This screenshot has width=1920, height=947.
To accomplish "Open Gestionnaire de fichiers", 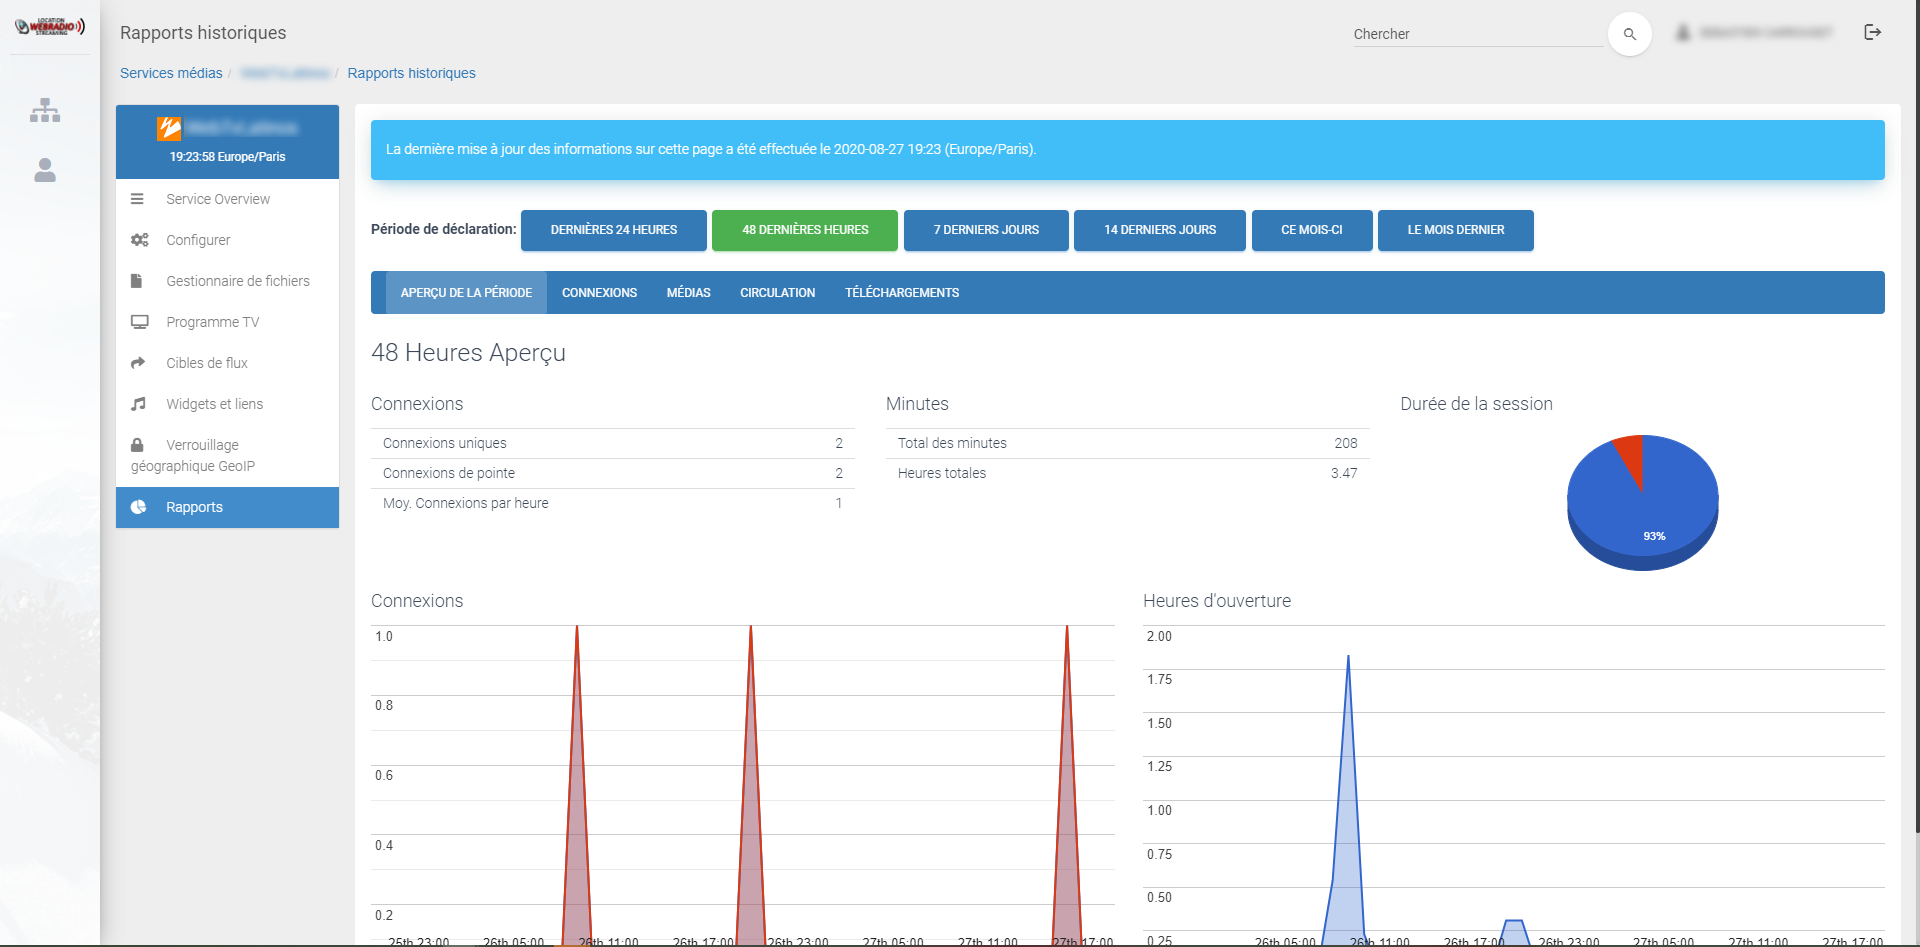I will pos(227,281).
